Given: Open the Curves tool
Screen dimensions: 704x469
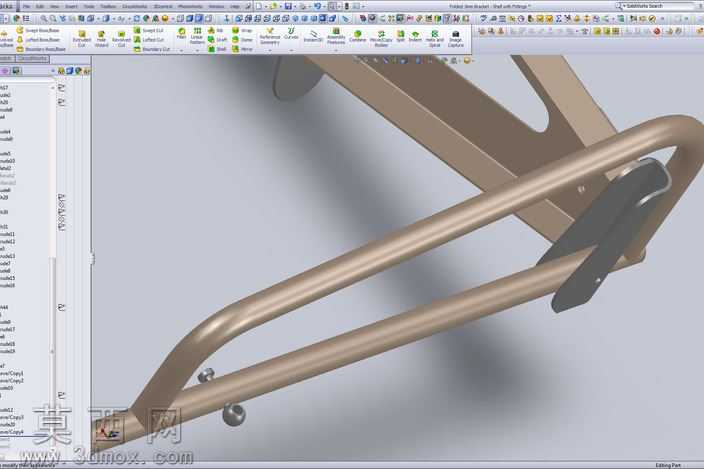Looking at the screenshot, I should (291, 33).
